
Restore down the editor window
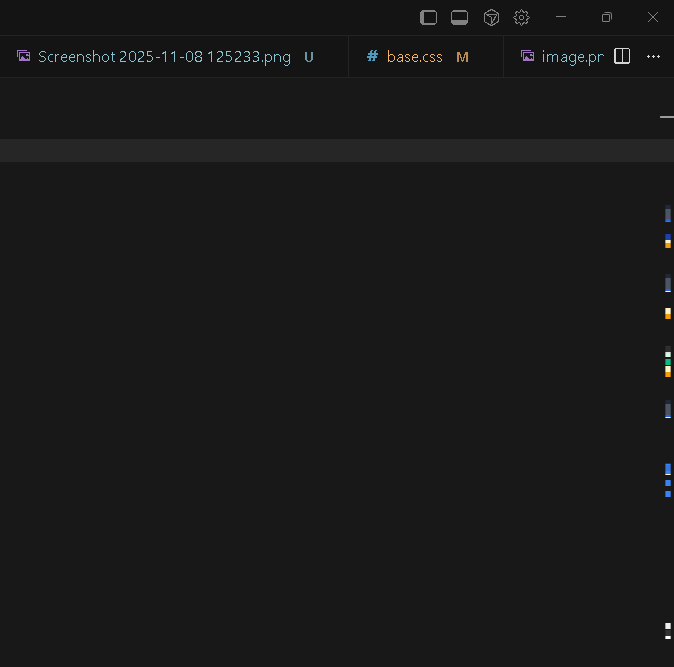point(606,17)
